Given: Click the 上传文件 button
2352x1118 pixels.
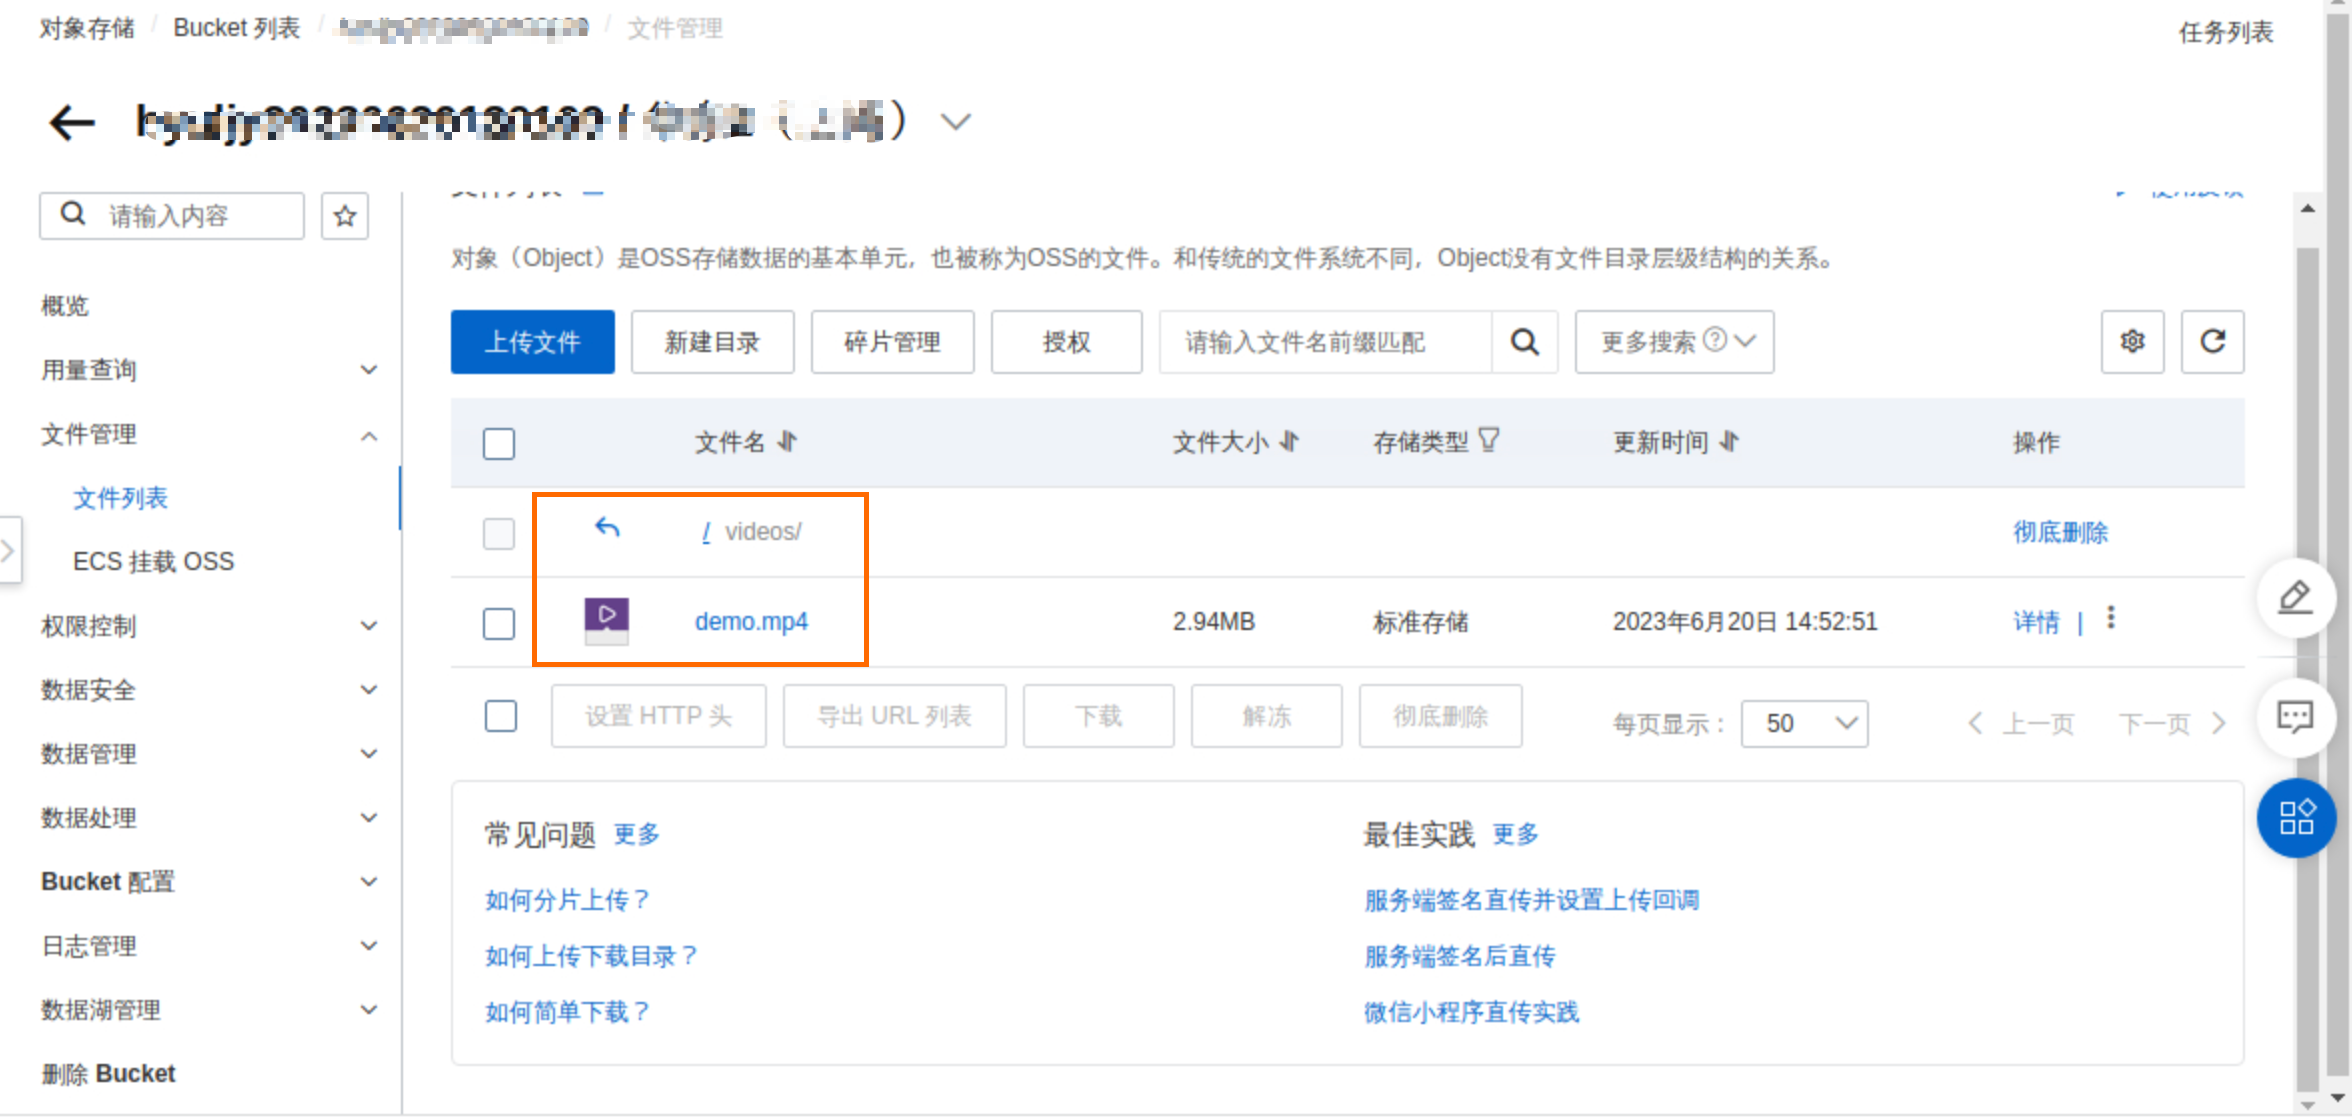Looking at the screenshot, I should (532, 342).
